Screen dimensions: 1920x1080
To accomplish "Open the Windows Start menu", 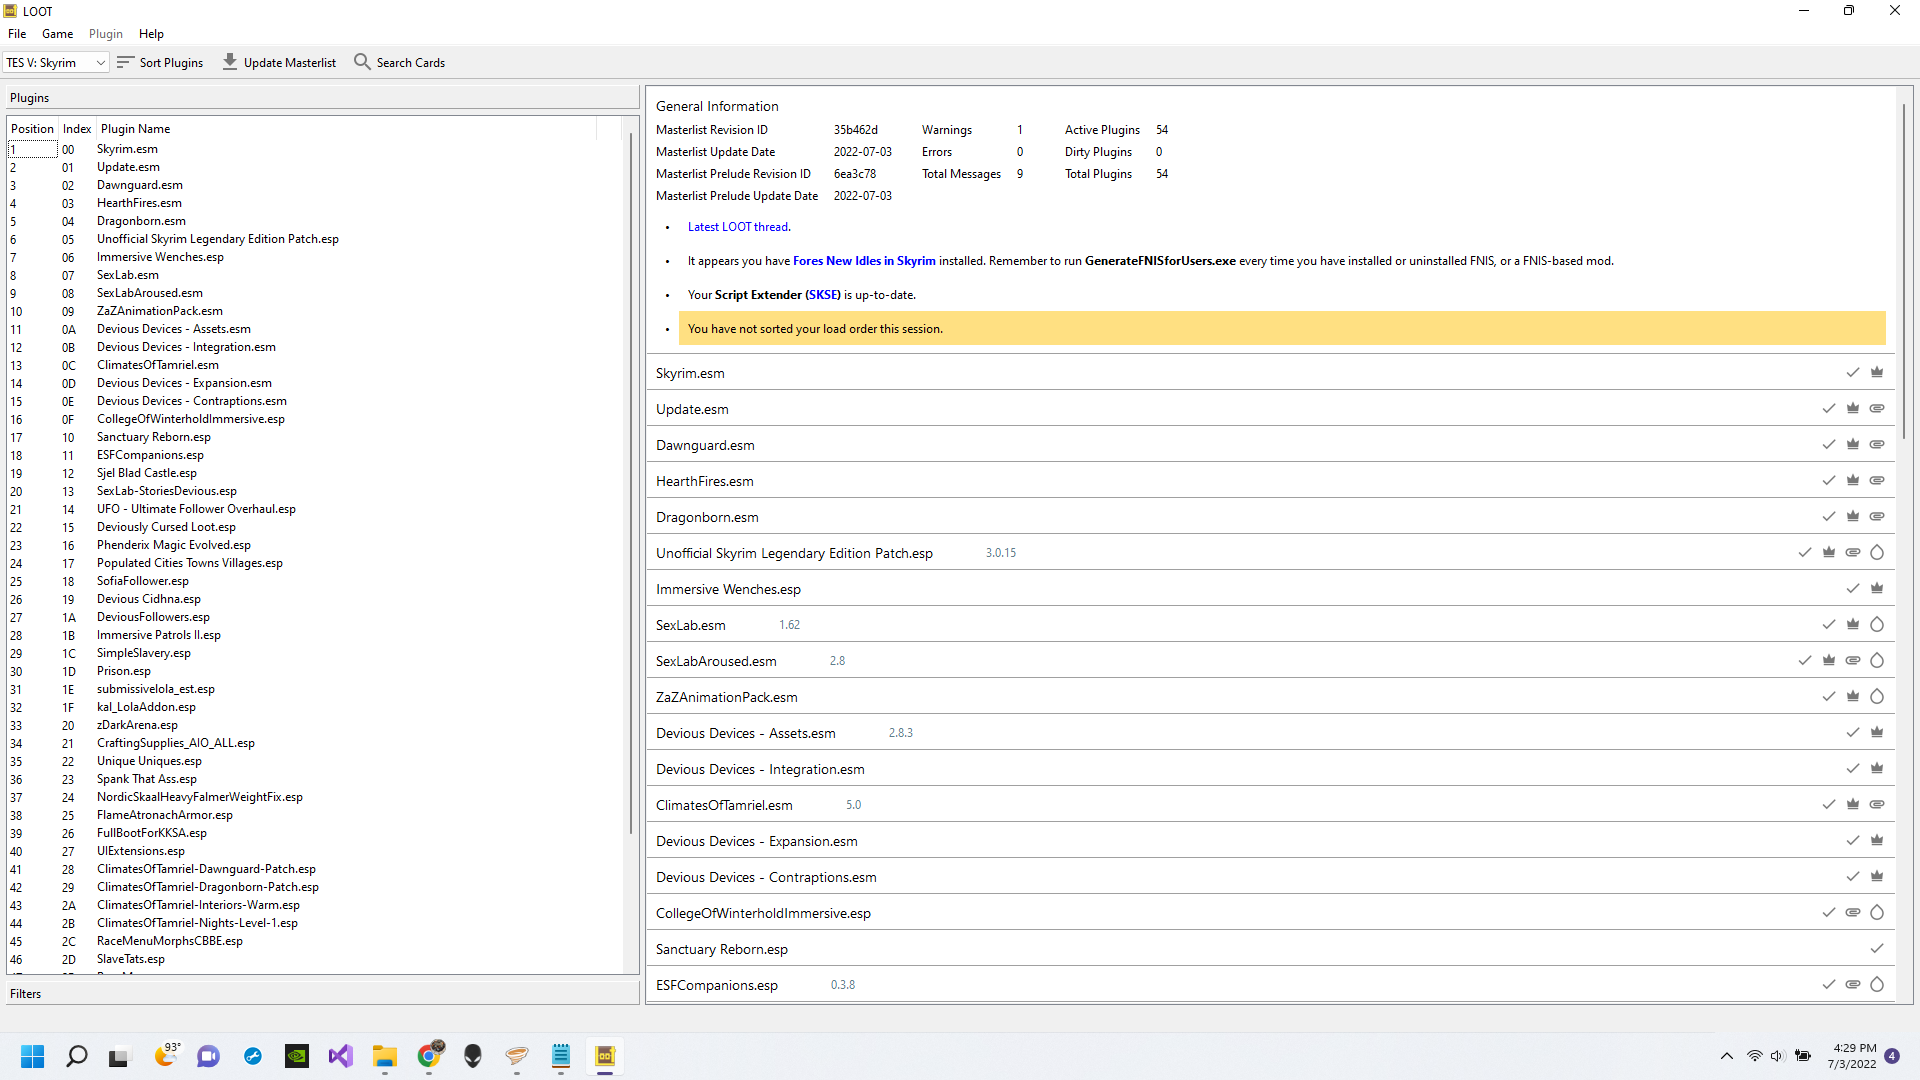I will tap(33, 1056).
